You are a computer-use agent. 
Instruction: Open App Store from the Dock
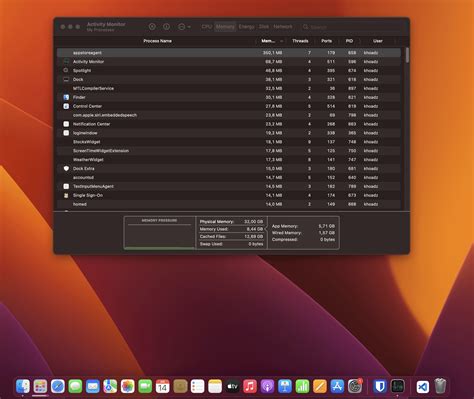click(337, 386)
